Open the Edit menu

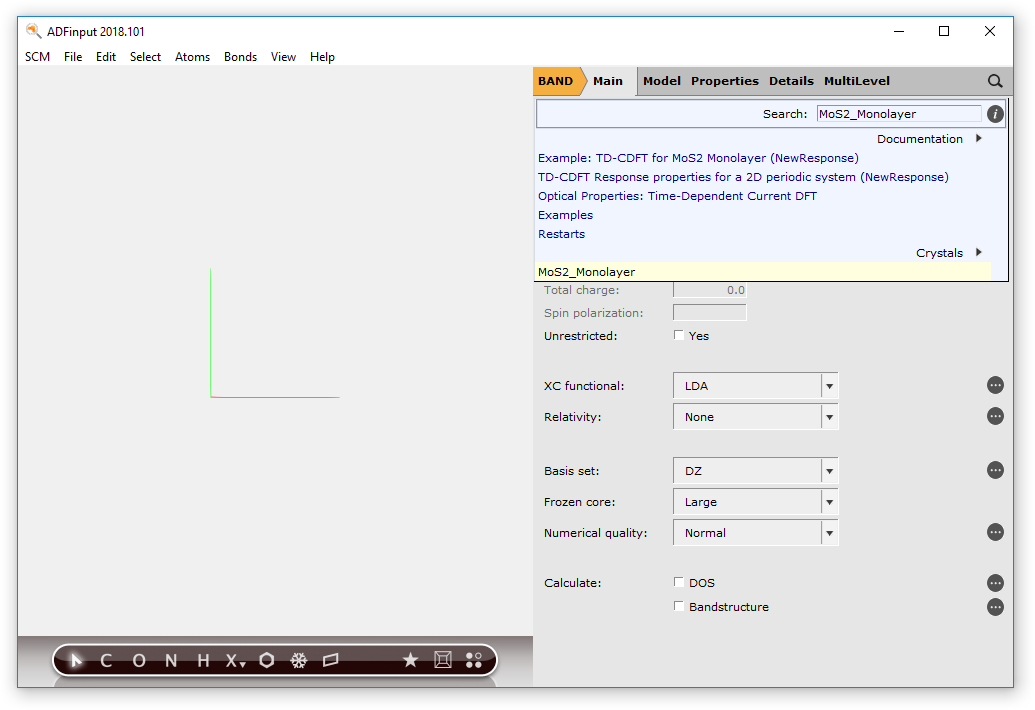coord(106,57)
